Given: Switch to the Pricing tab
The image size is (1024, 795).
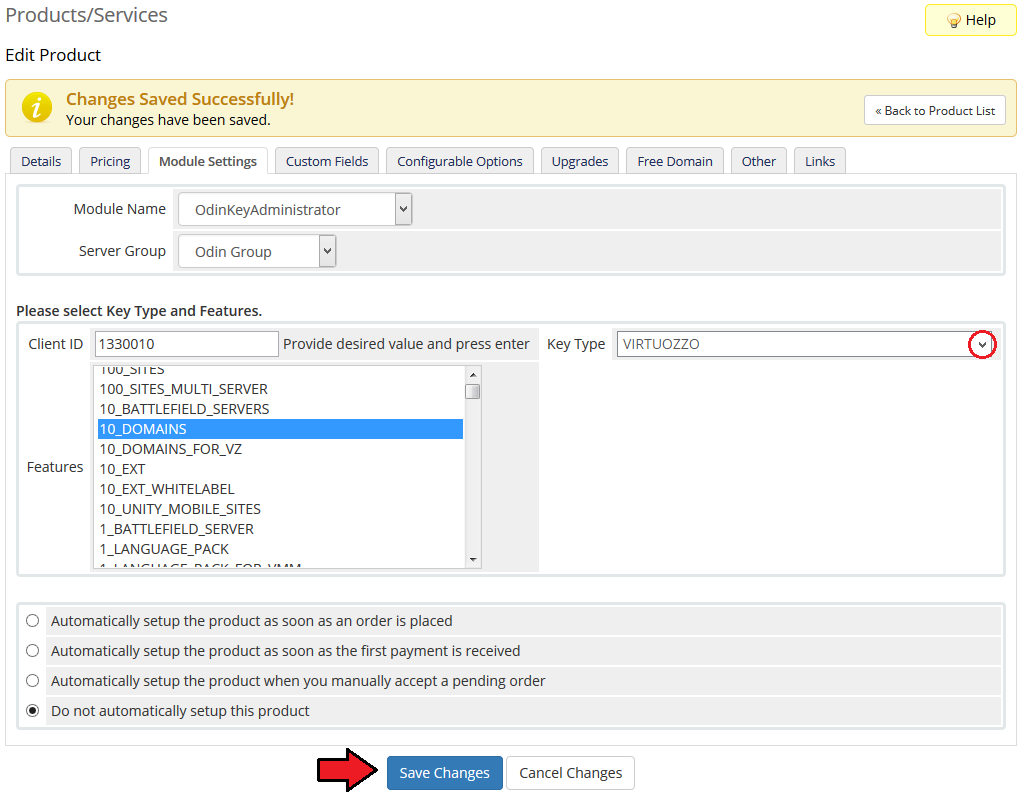Looking at the screenshot, I should coord(110,161).
